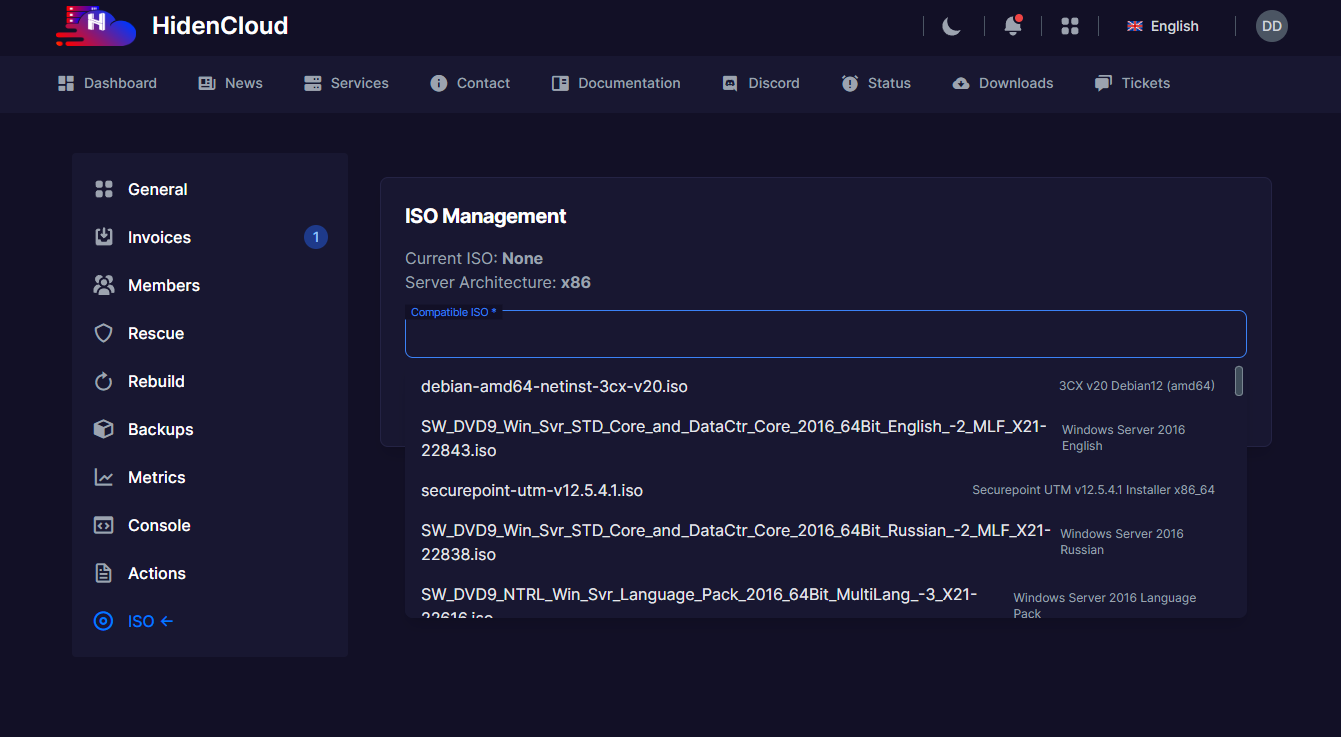Image resolution: width=1341 pixels, height=737 pixels.
Task: Click the DD user avatar
Action: 1271,26
